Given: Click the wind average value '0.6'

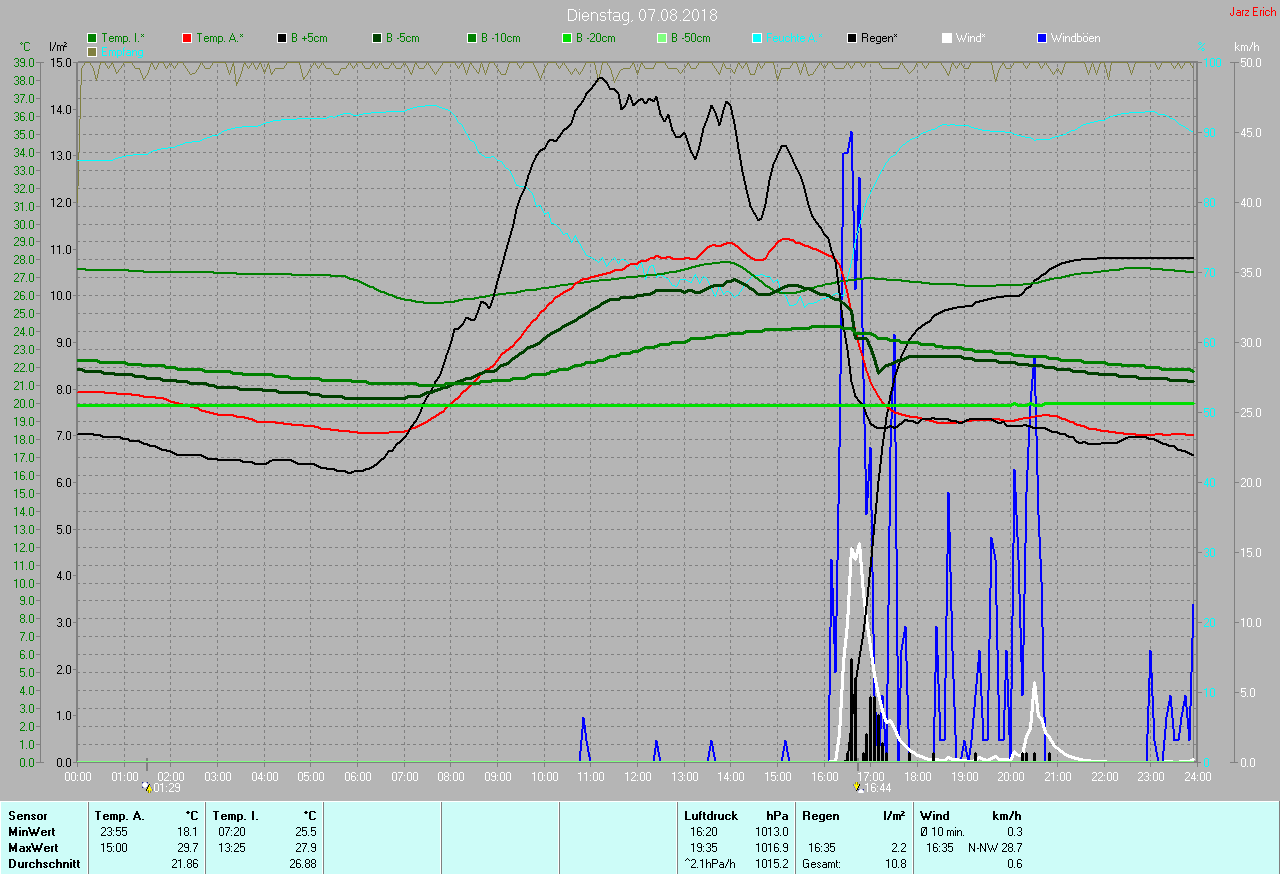Looking at the screenshot, I should coord(1014,864).
